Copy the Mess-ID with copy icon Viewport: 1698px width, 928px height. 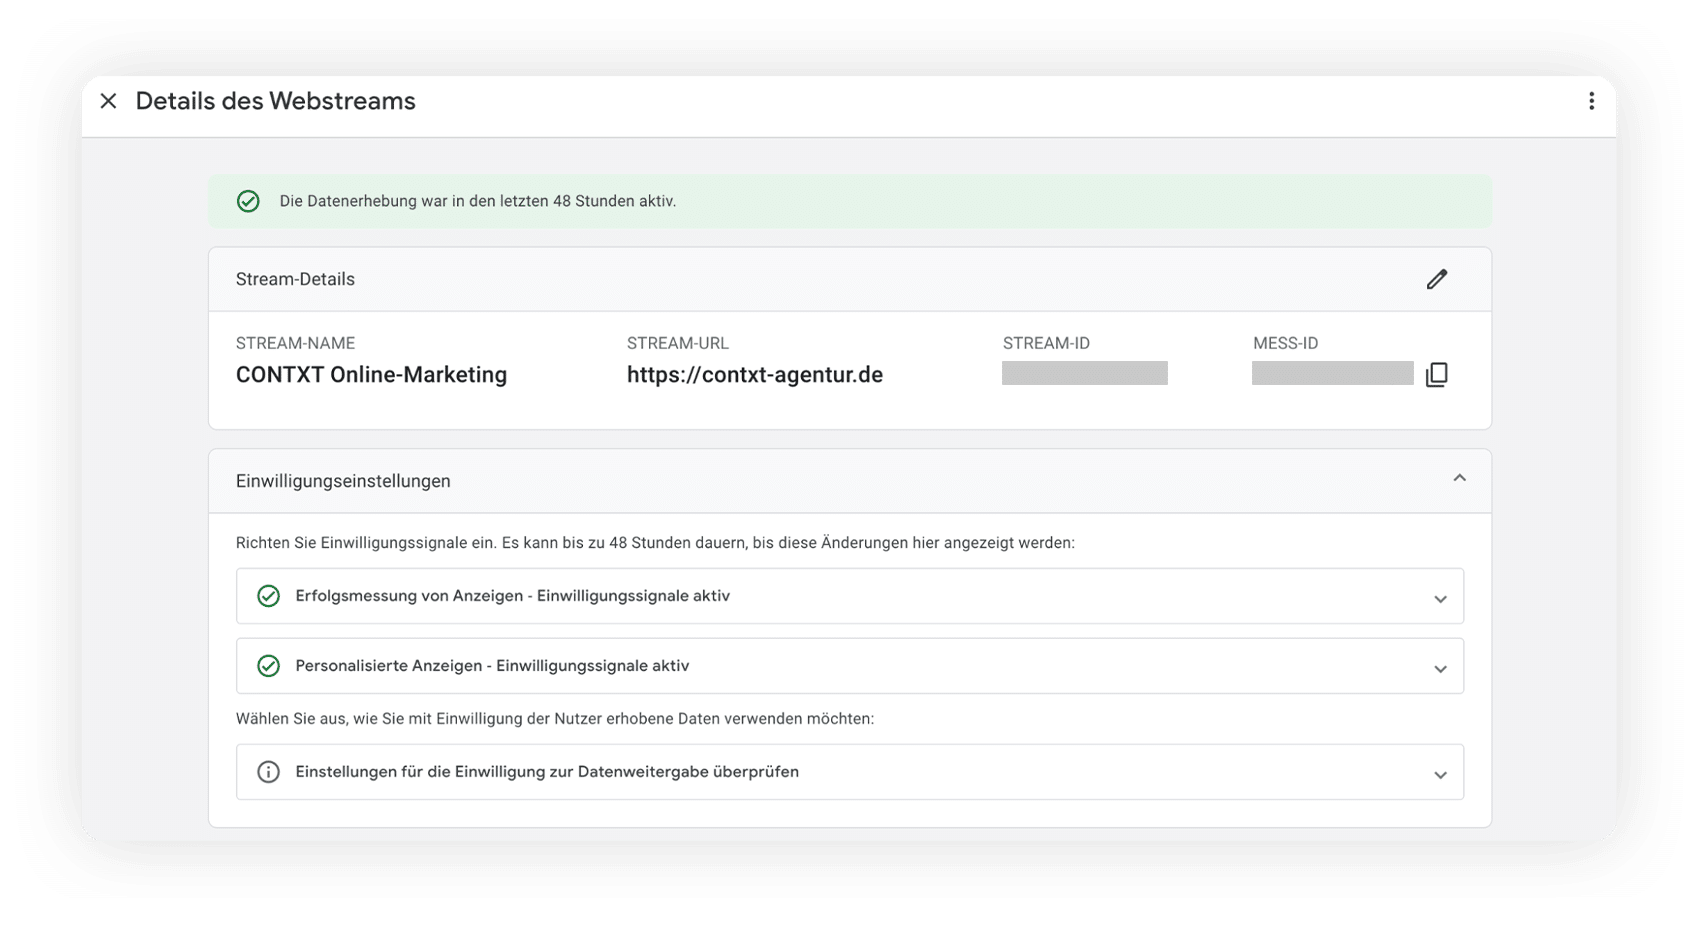click(x=1437, y=374)
